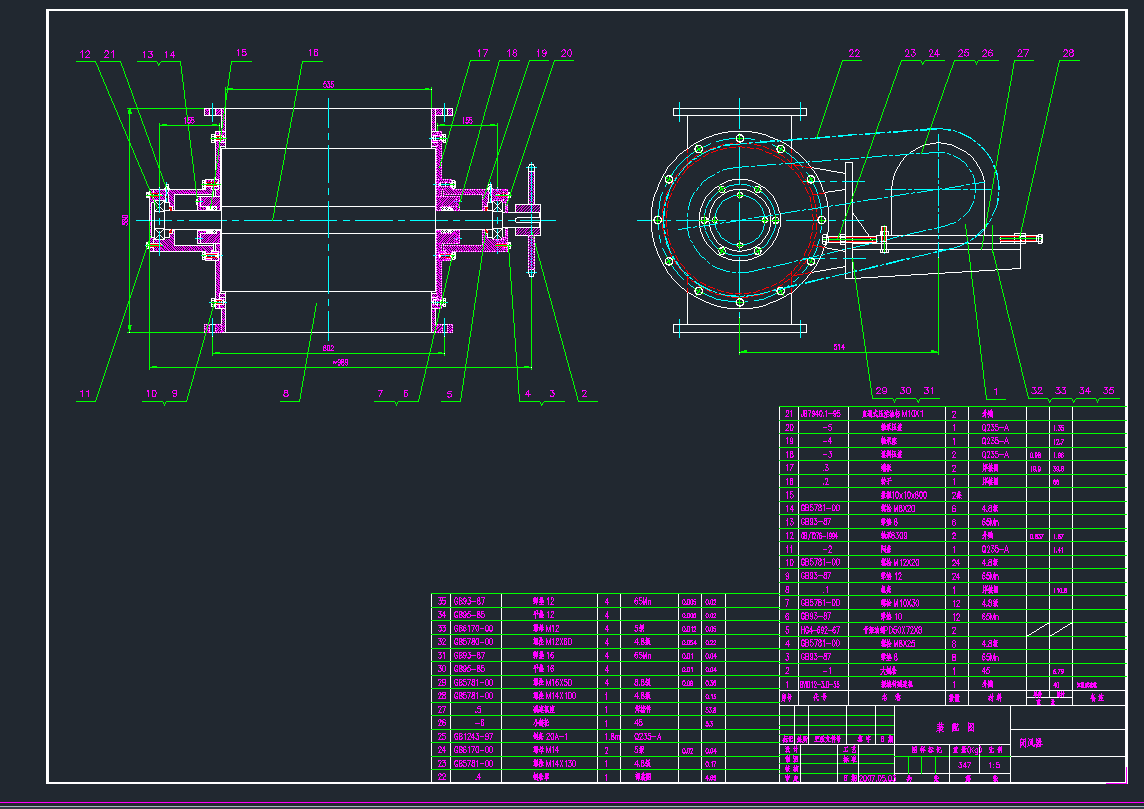Click part callout number 16 label

point(313,54)
